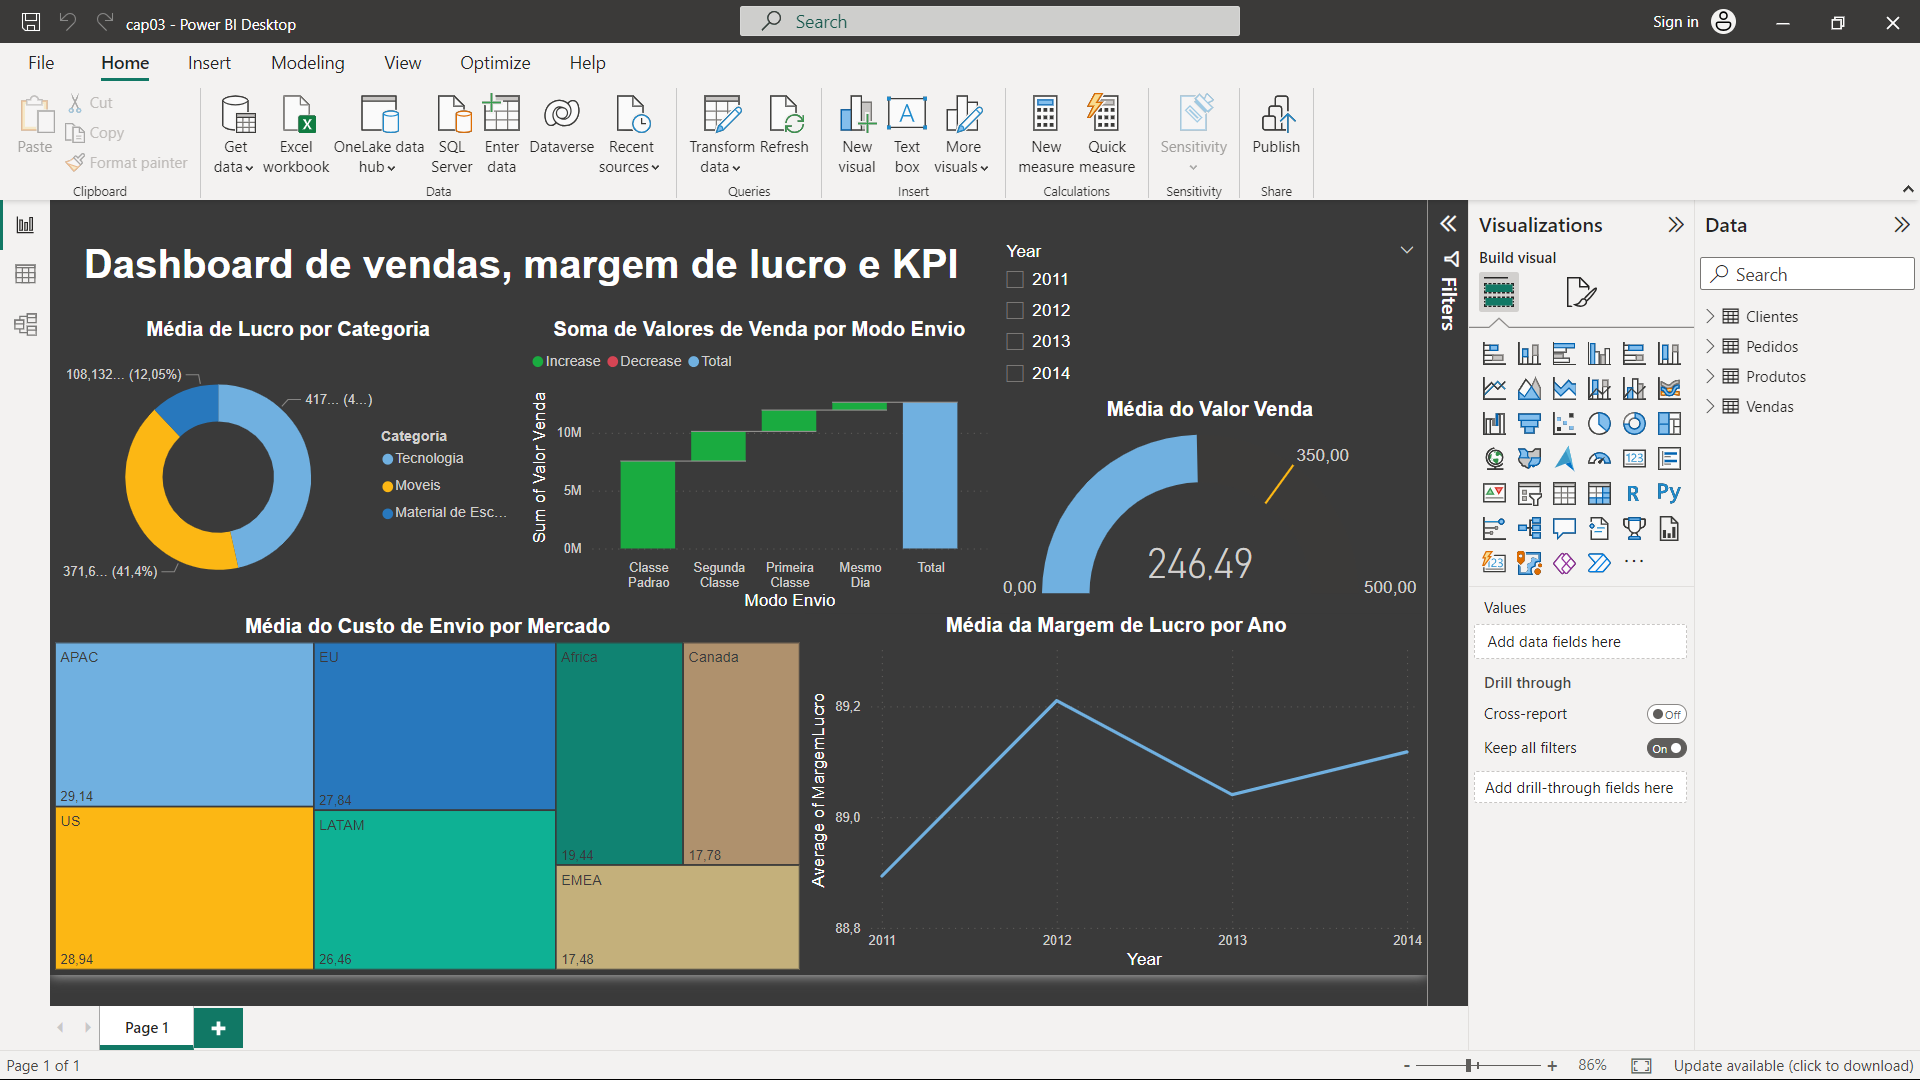The width and height of the screenshot is (1920, 1080).
Task: Open Model view in the left sidebar
Action: pyautogui.click(x=25, y=324)
